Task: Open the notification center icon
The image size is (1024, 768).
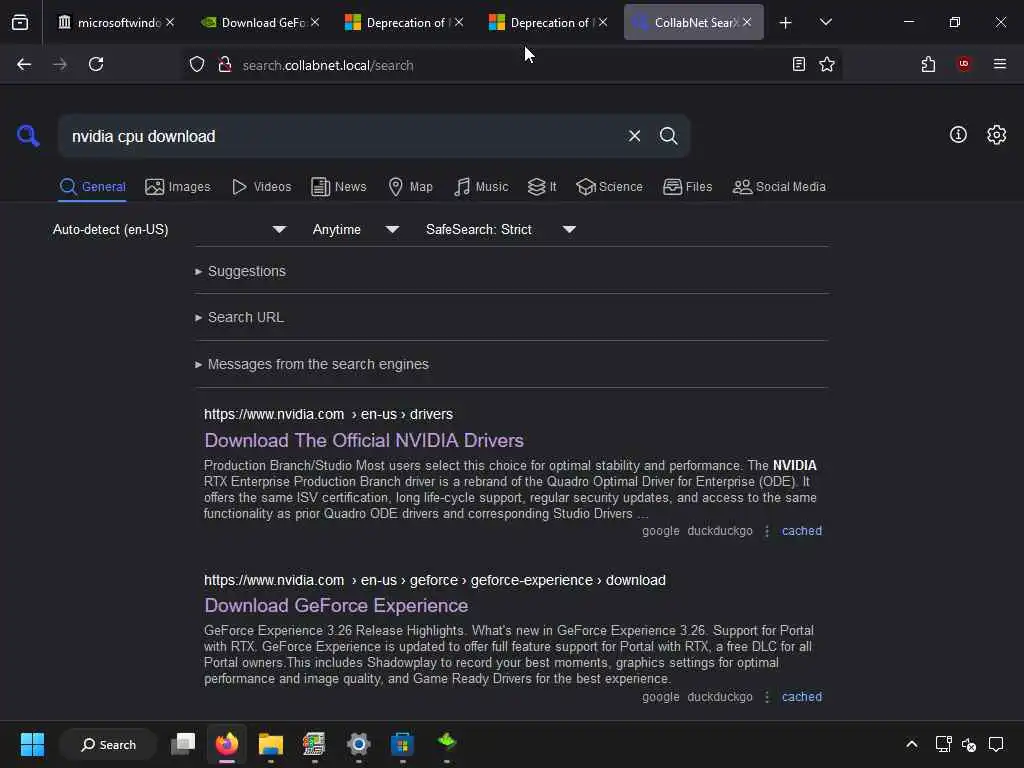Action: click(x=995, y=744)
